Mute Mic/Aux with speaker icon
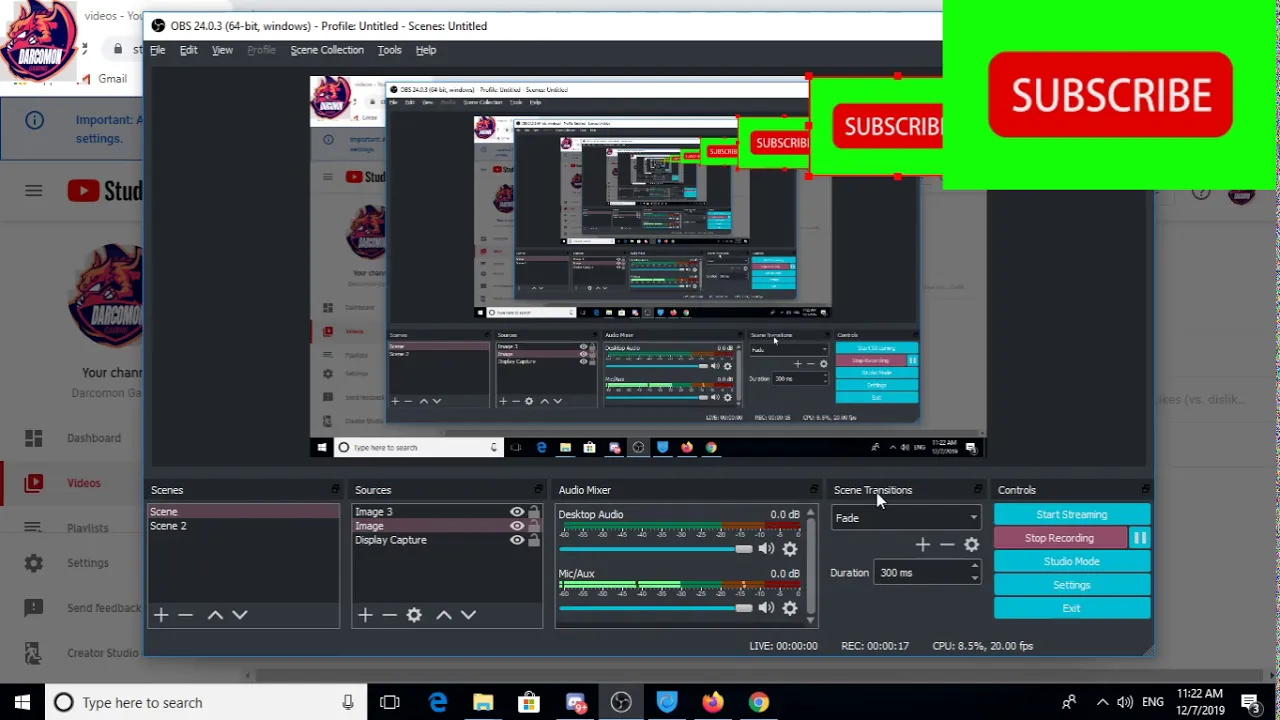Image resolution: width=1280 pixels, height=720 pixels. click(x=766, y=608)
